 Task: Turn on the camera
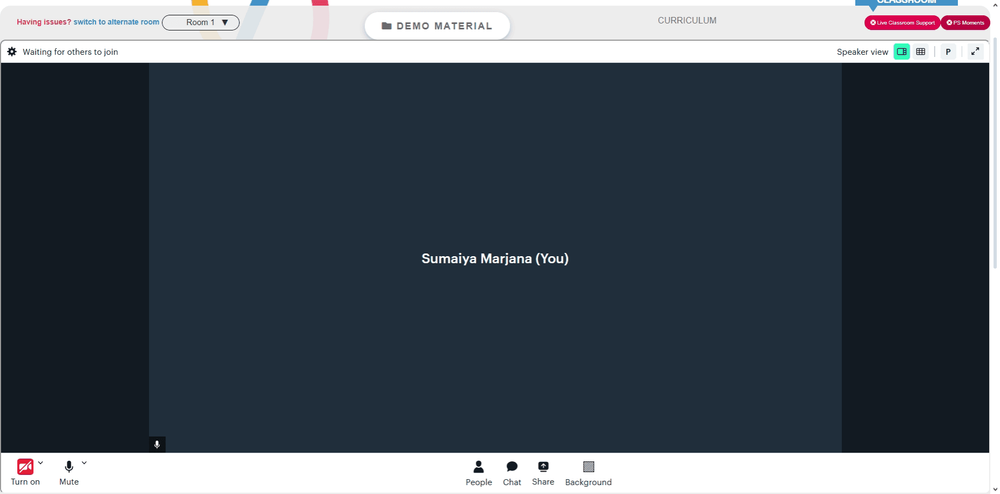25,472
